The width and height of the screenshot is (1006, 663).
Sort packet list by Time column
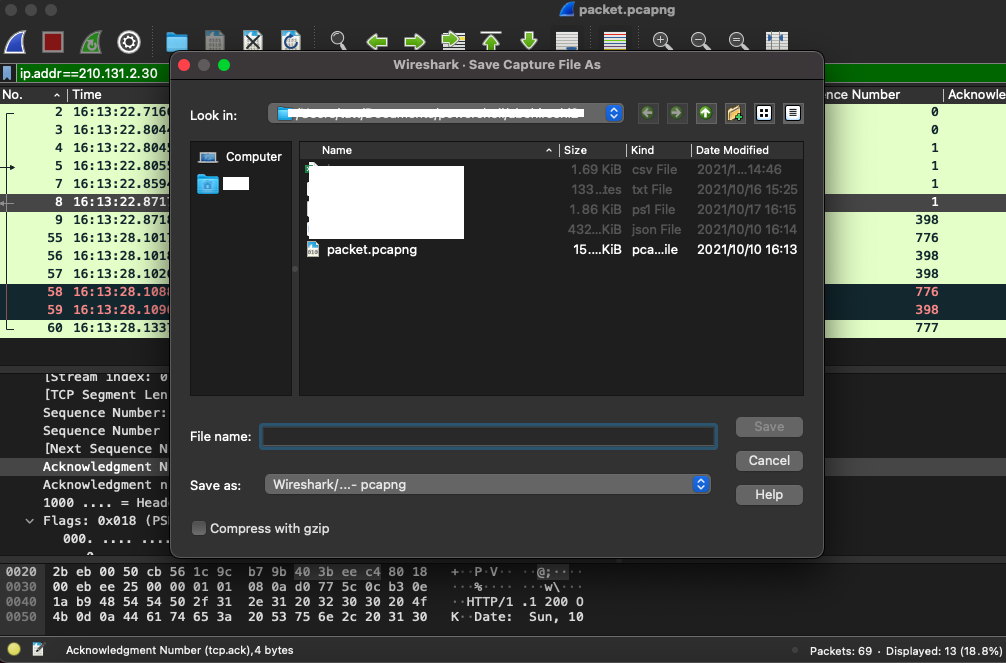pyautogui.click(x=119, y=94)
